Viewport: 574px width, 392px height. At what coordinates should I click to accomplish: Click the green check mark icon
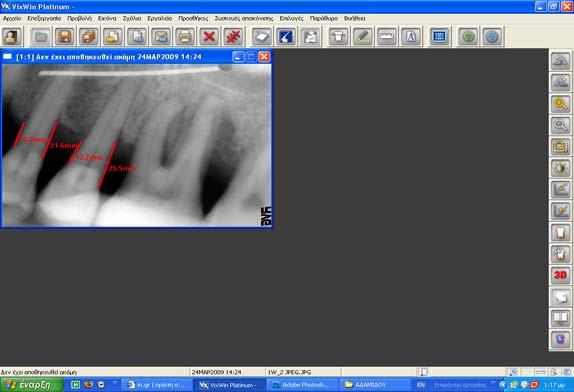(x=468, y=37)
